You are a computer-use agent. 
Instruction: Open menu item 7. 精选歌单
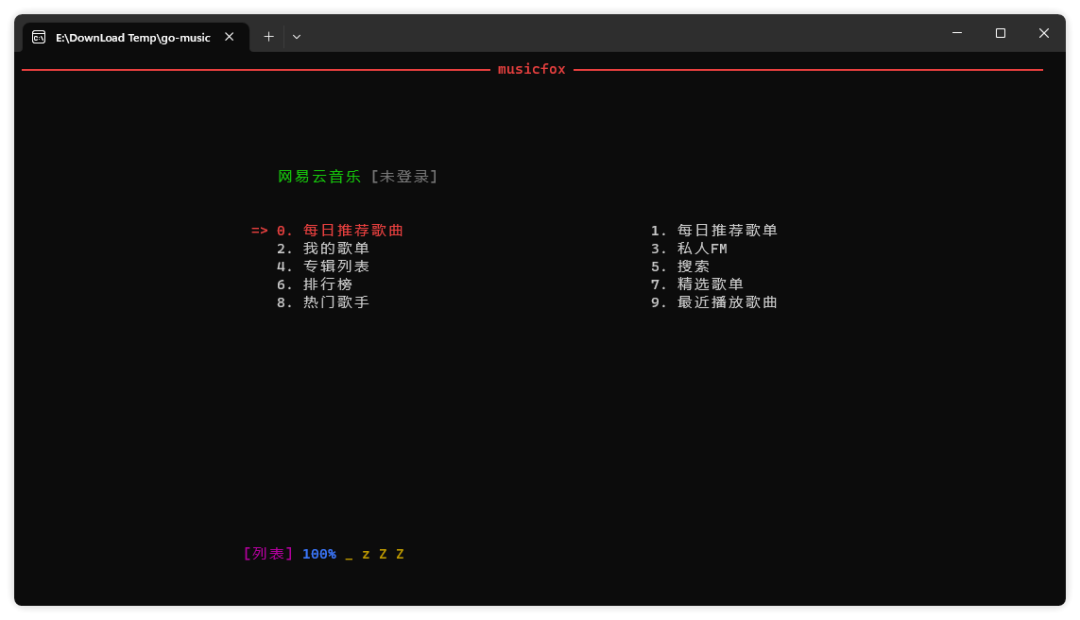tap(698, 284)
